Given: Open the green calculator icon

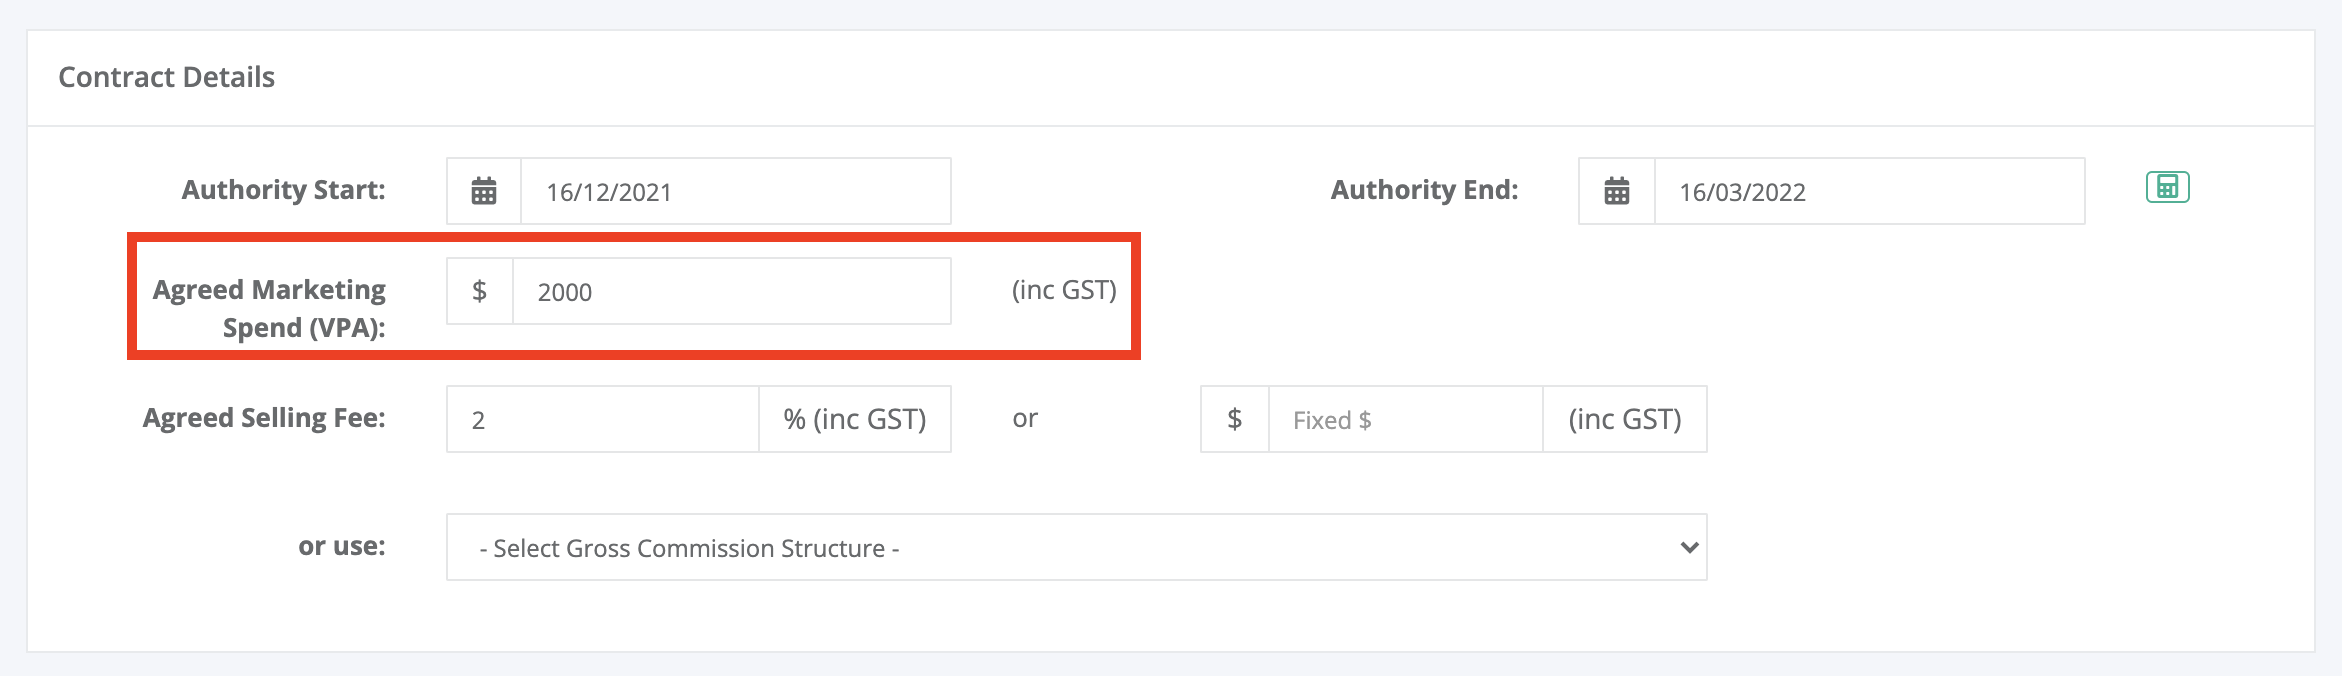Looking at the screenshot, I should click(x=2167, y=187).
